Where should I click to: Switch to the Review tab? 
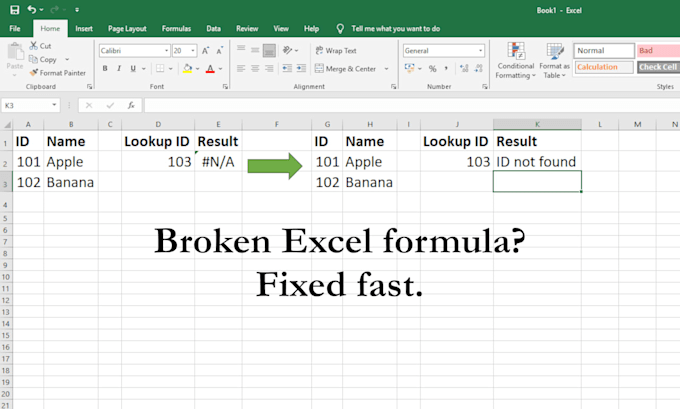(x=247, y=29)
